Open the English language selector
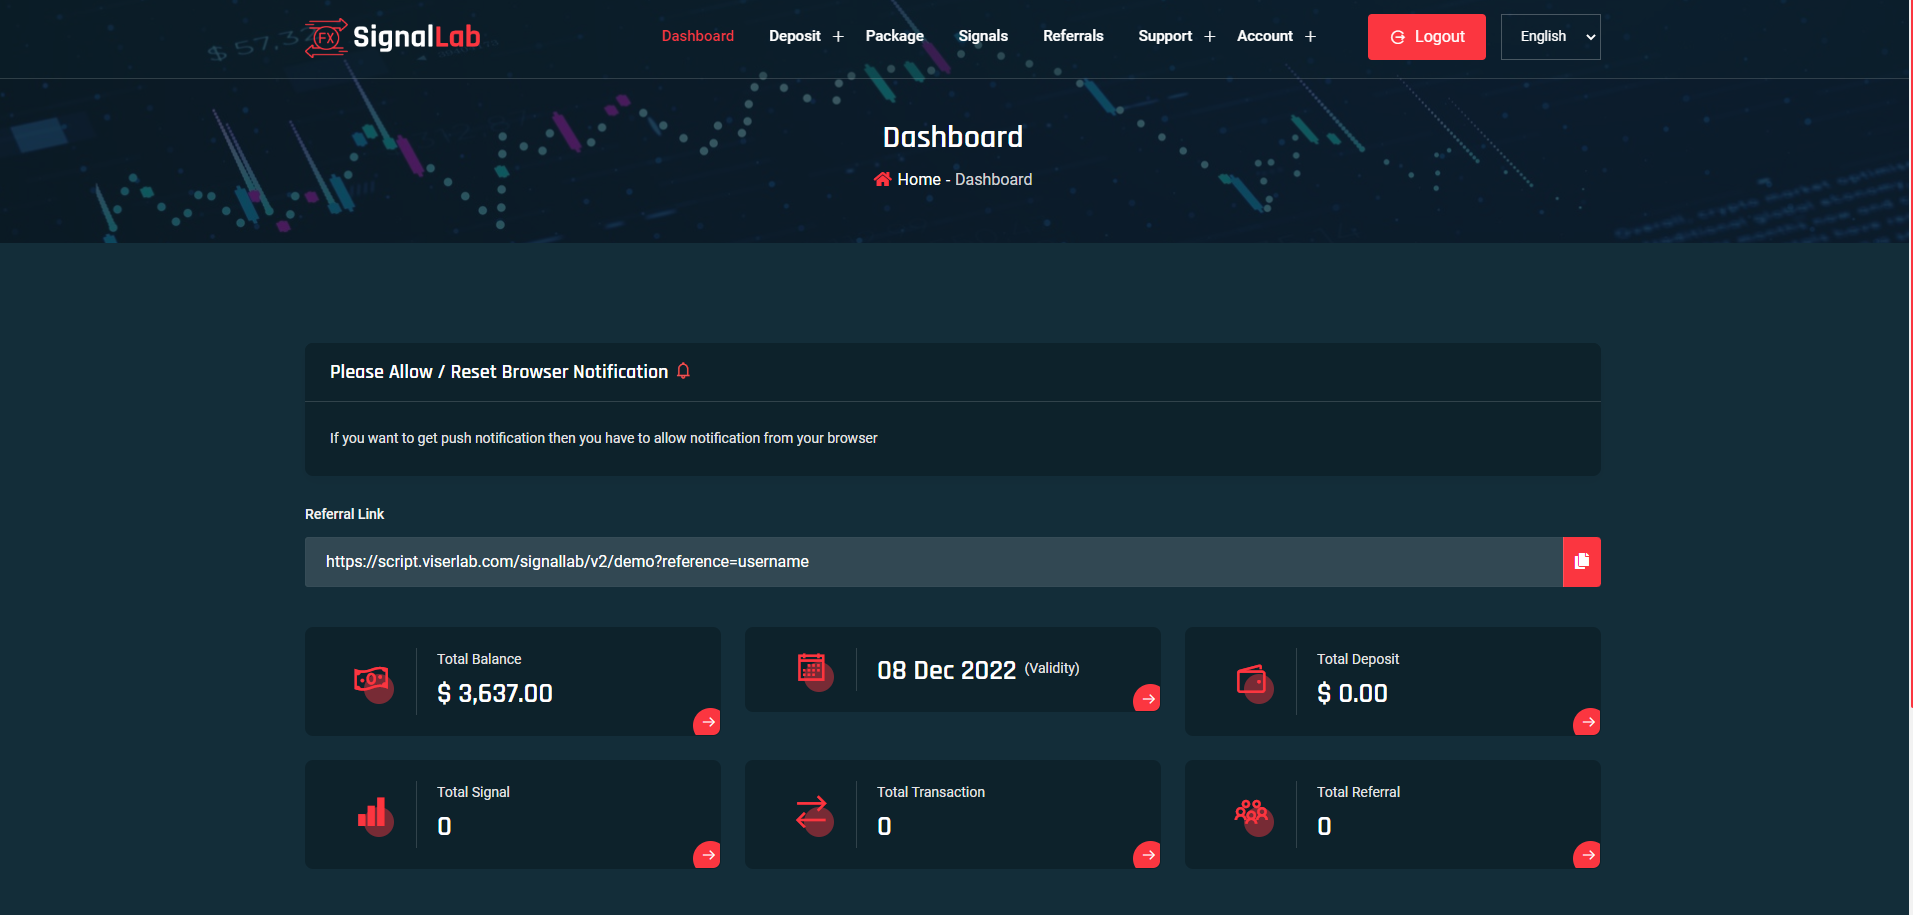The height and width of the screenshot is (915, 1913). pyautogui.click(x=1550, y=37)
